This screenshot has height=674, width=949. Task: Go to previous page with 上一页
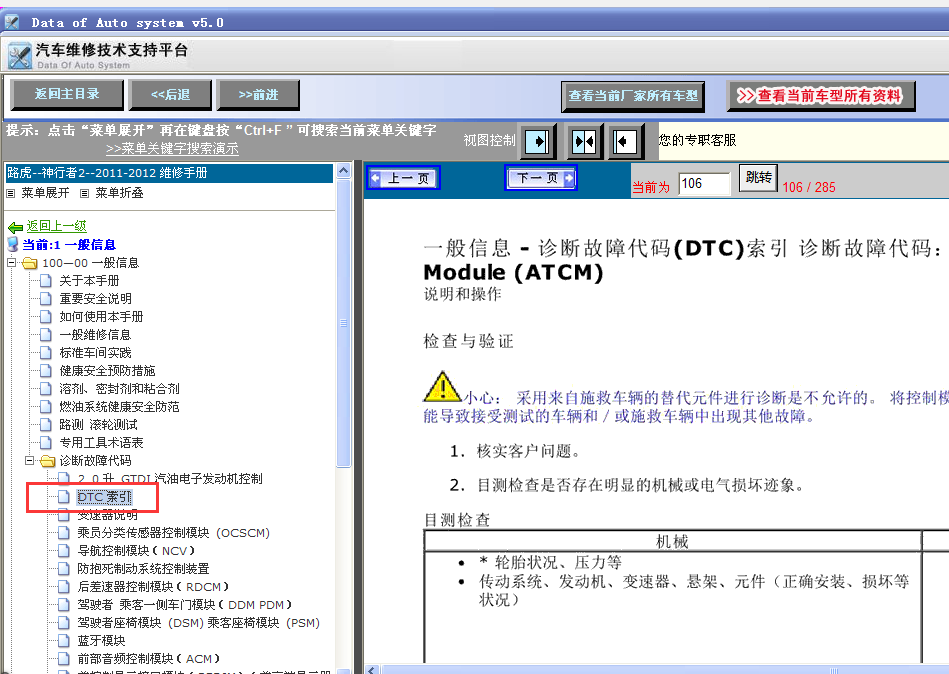point(402,178)
